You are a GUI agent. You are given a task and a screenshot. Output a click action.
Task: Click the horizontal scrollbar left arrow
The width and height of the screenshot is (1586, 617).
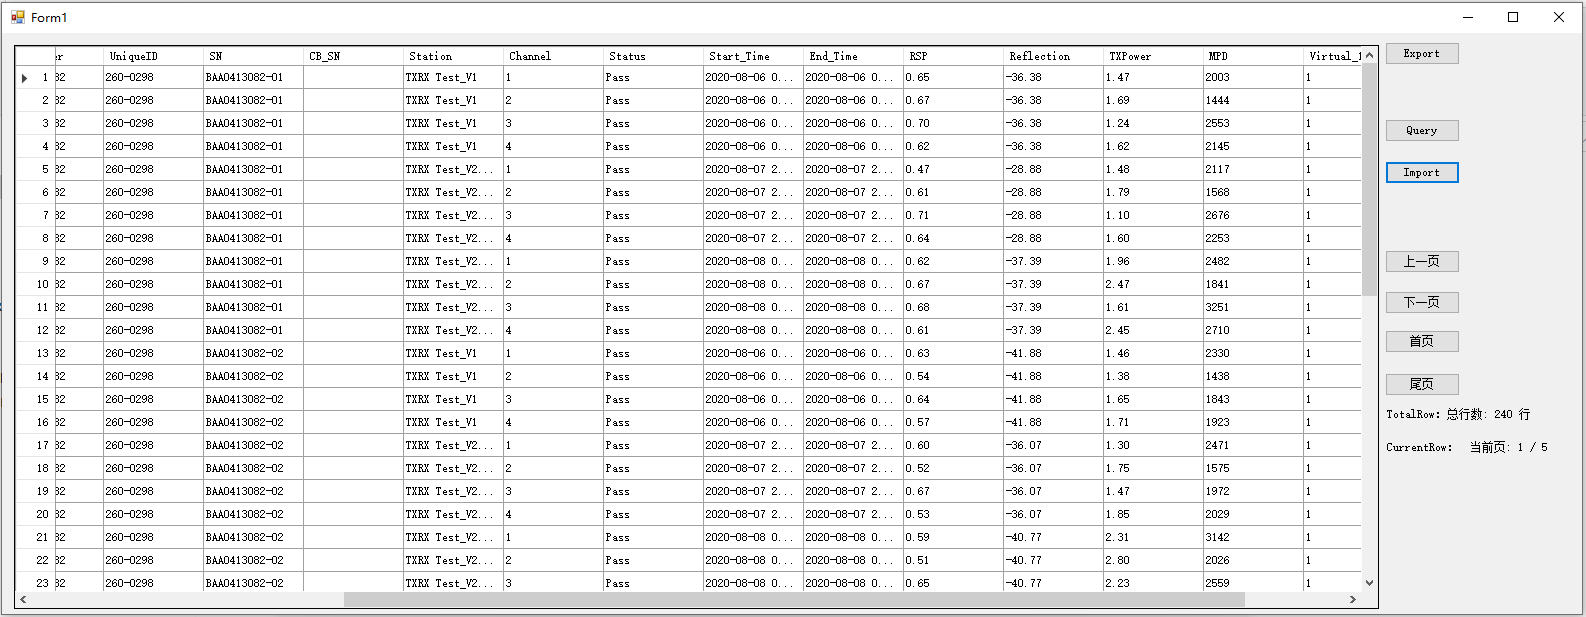coord(23,599)
